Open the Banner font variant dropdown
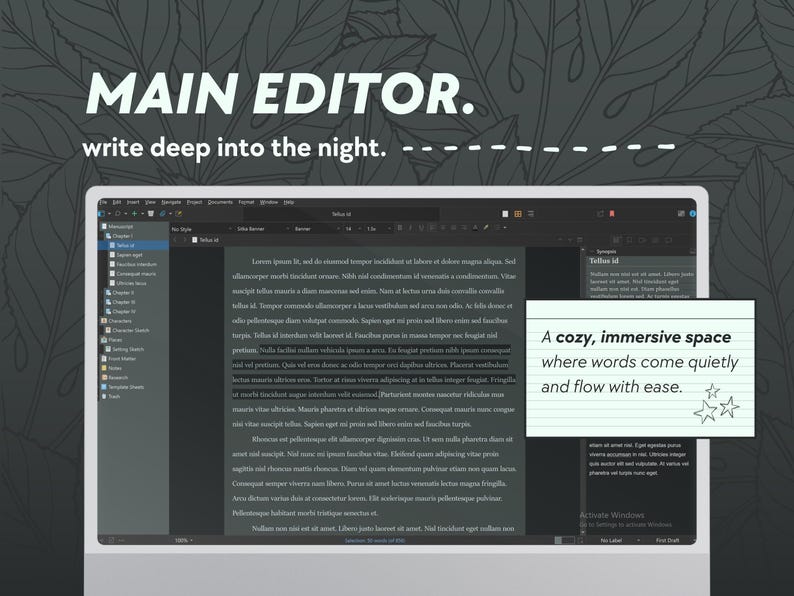794x596 pixels. point(317,229)
